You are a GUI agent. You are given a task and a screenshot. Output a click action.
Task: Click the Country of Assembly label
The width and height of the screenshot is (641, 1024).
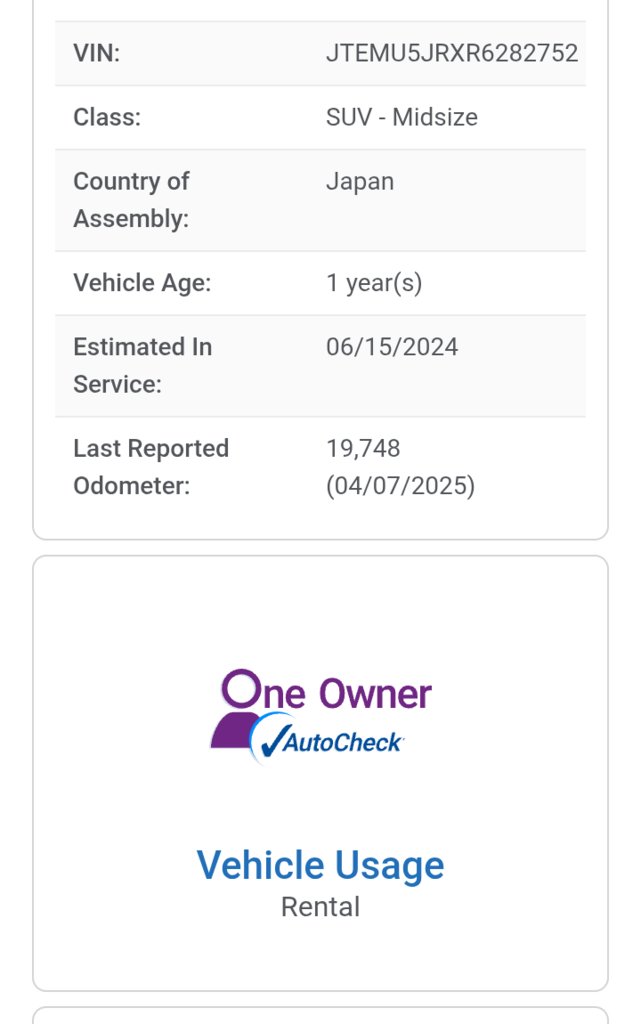pos(131,200)
